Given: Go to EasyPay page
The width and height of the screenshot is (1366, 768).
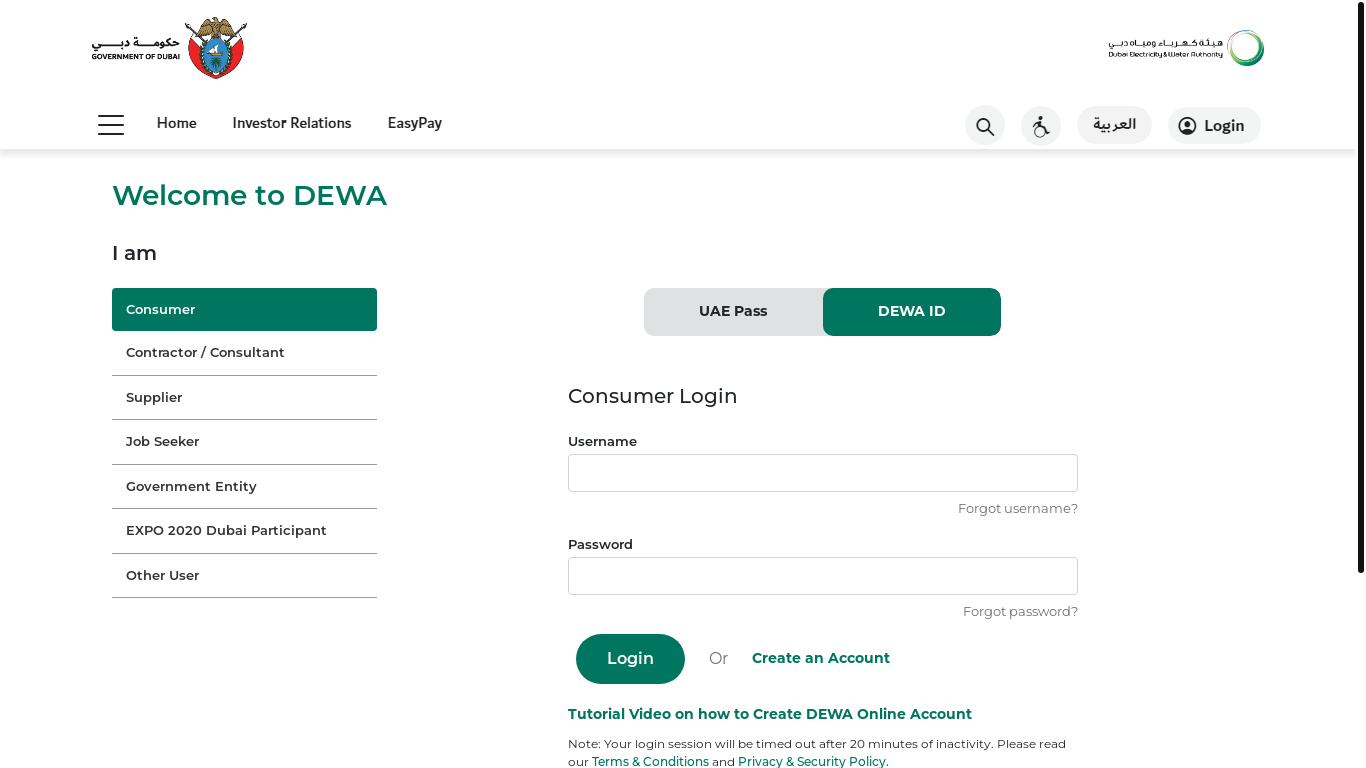Looking at the screenshot, I should point(415,123).
